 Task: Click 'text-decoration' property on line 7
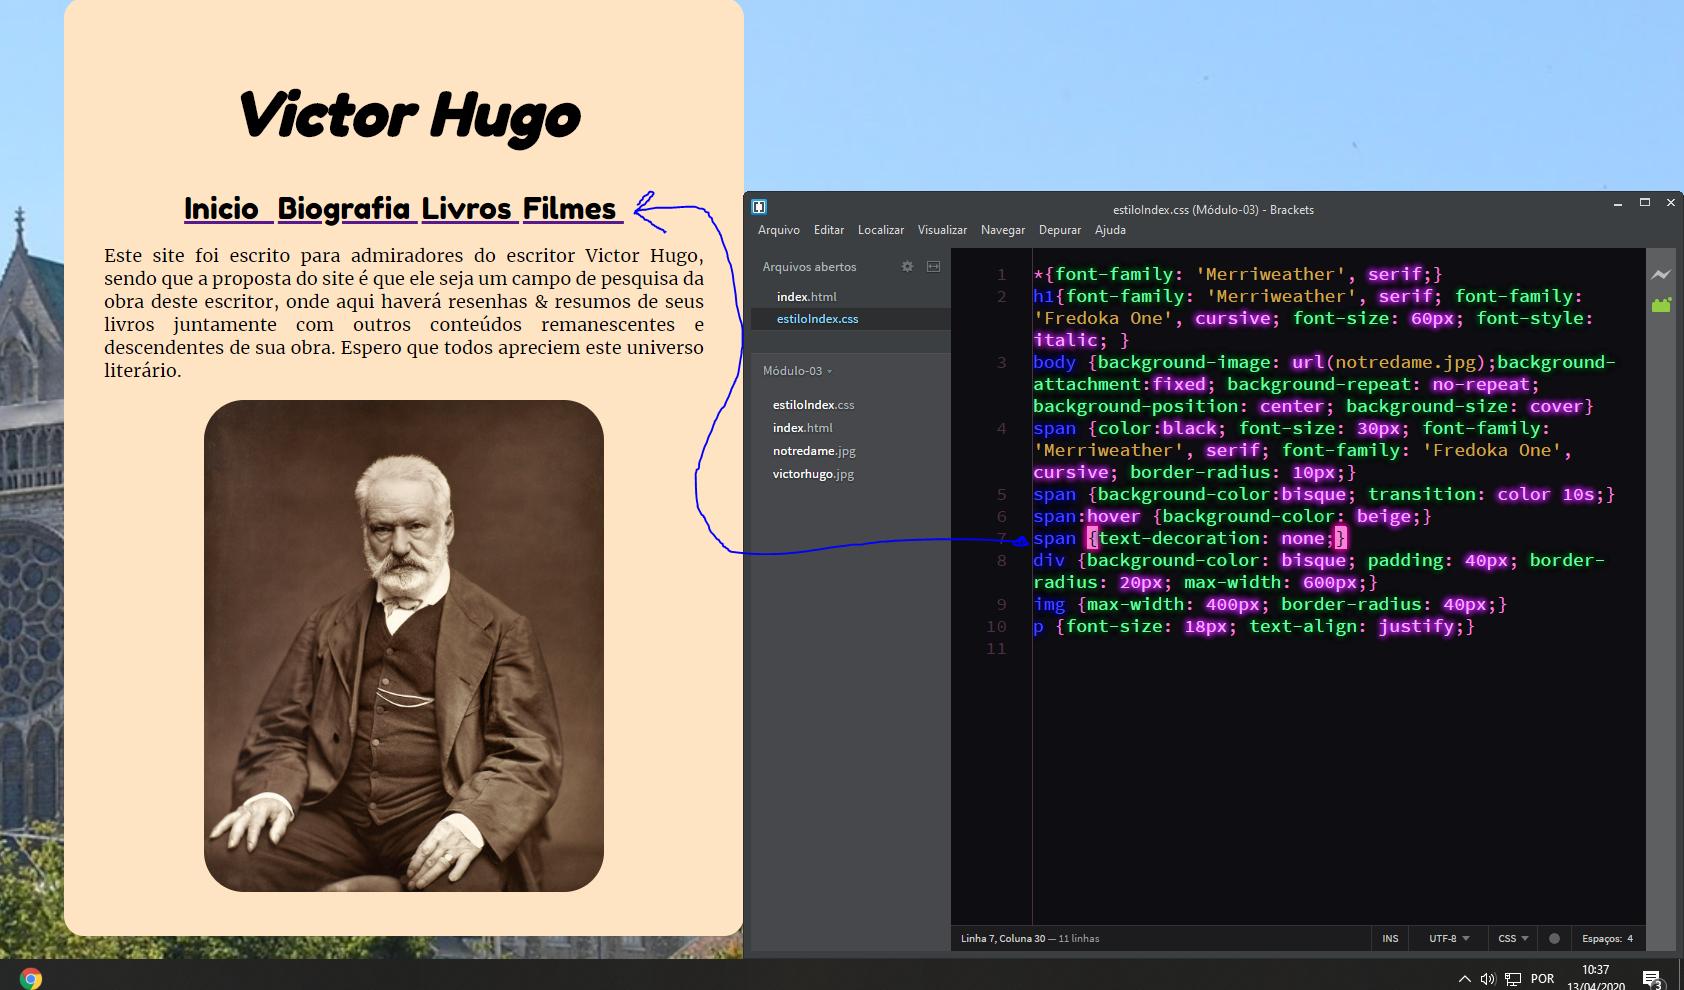(1179, 539)
